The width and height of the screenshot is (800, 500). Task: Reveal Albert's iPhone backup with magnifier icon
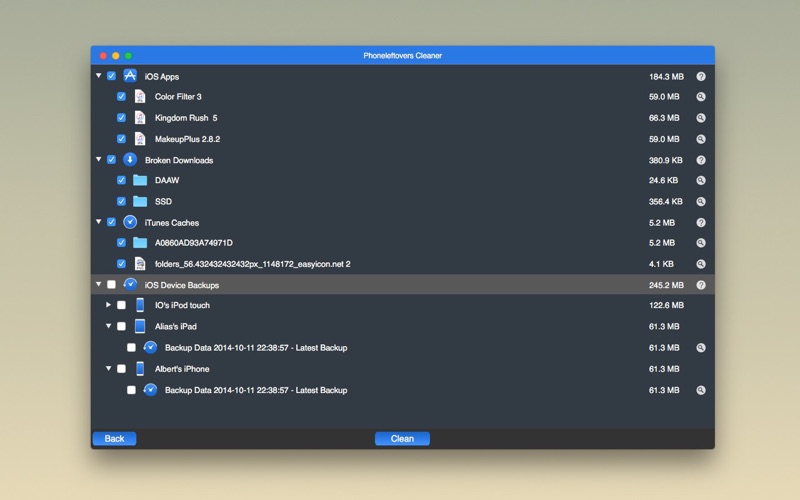[701, 390]
